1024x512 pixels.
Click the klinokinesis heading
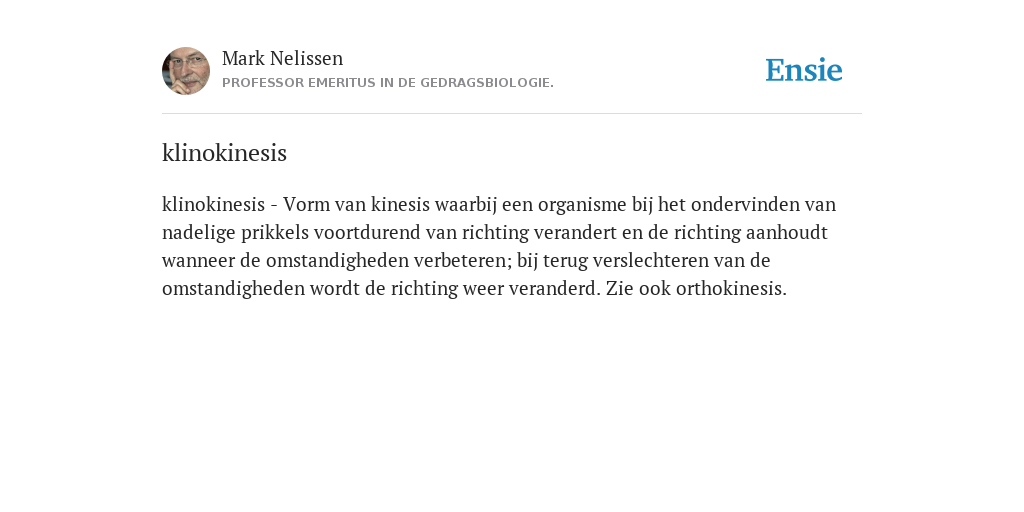(224, 153)
